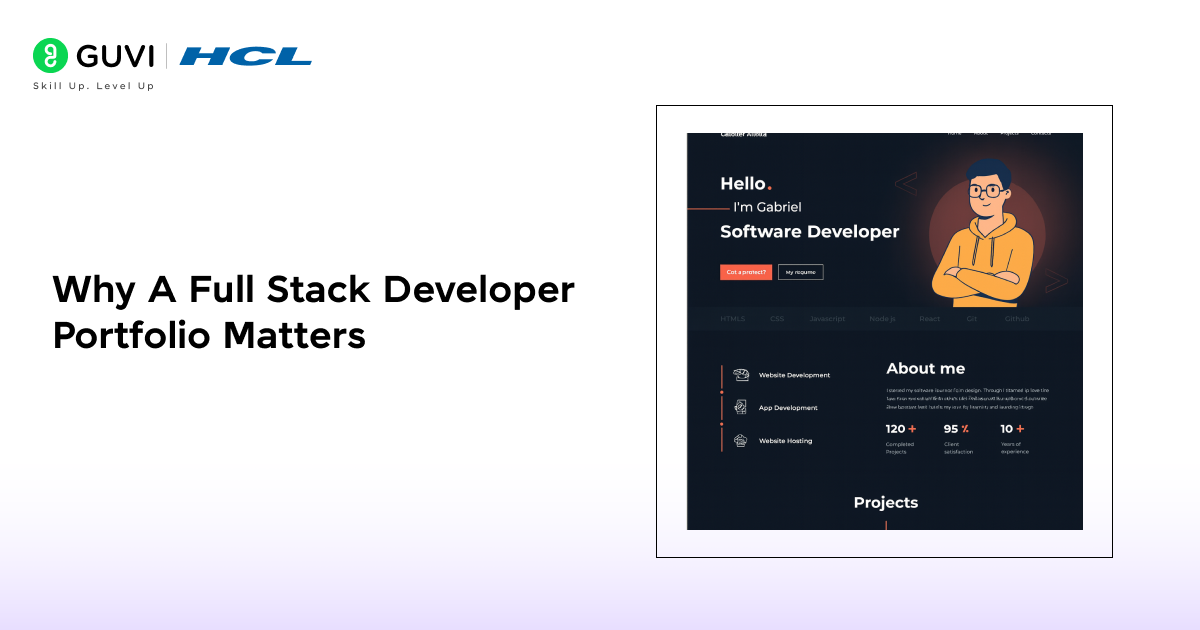Click the blue HCL logo
1200x630 pixels.
(x=246, y=56)
